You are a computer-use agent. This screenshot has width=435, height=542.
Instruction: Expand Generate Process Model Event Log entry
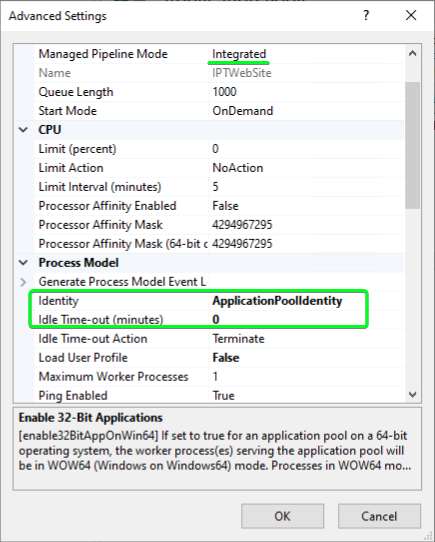point(23,282)
